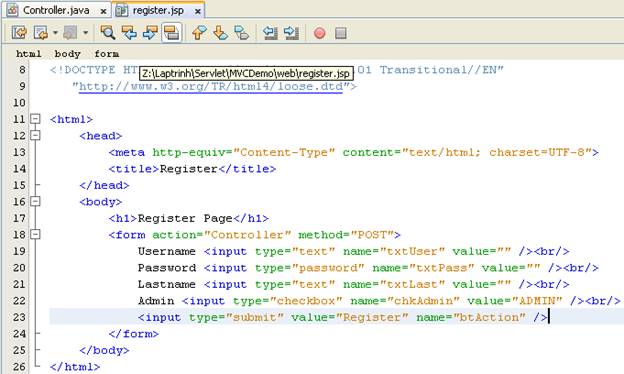This screenshot has height=374, width=624.
Task: Go to Previous Bookmark icon
Action: coord(199,33)
